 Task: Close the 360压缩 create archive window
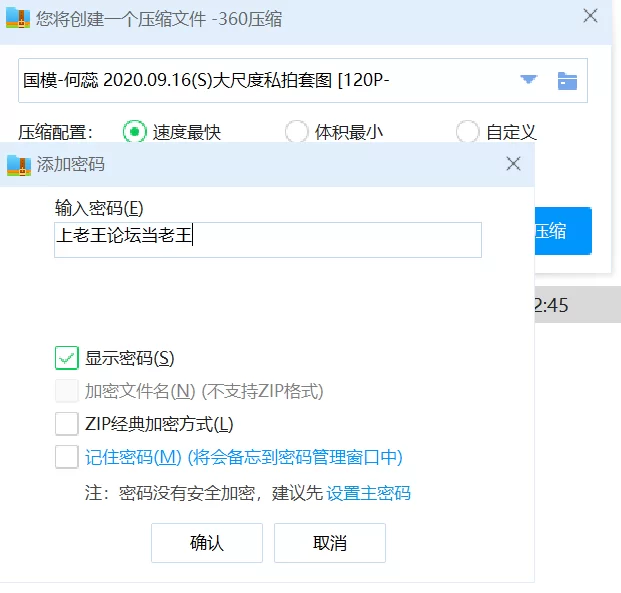click(590, 16)
